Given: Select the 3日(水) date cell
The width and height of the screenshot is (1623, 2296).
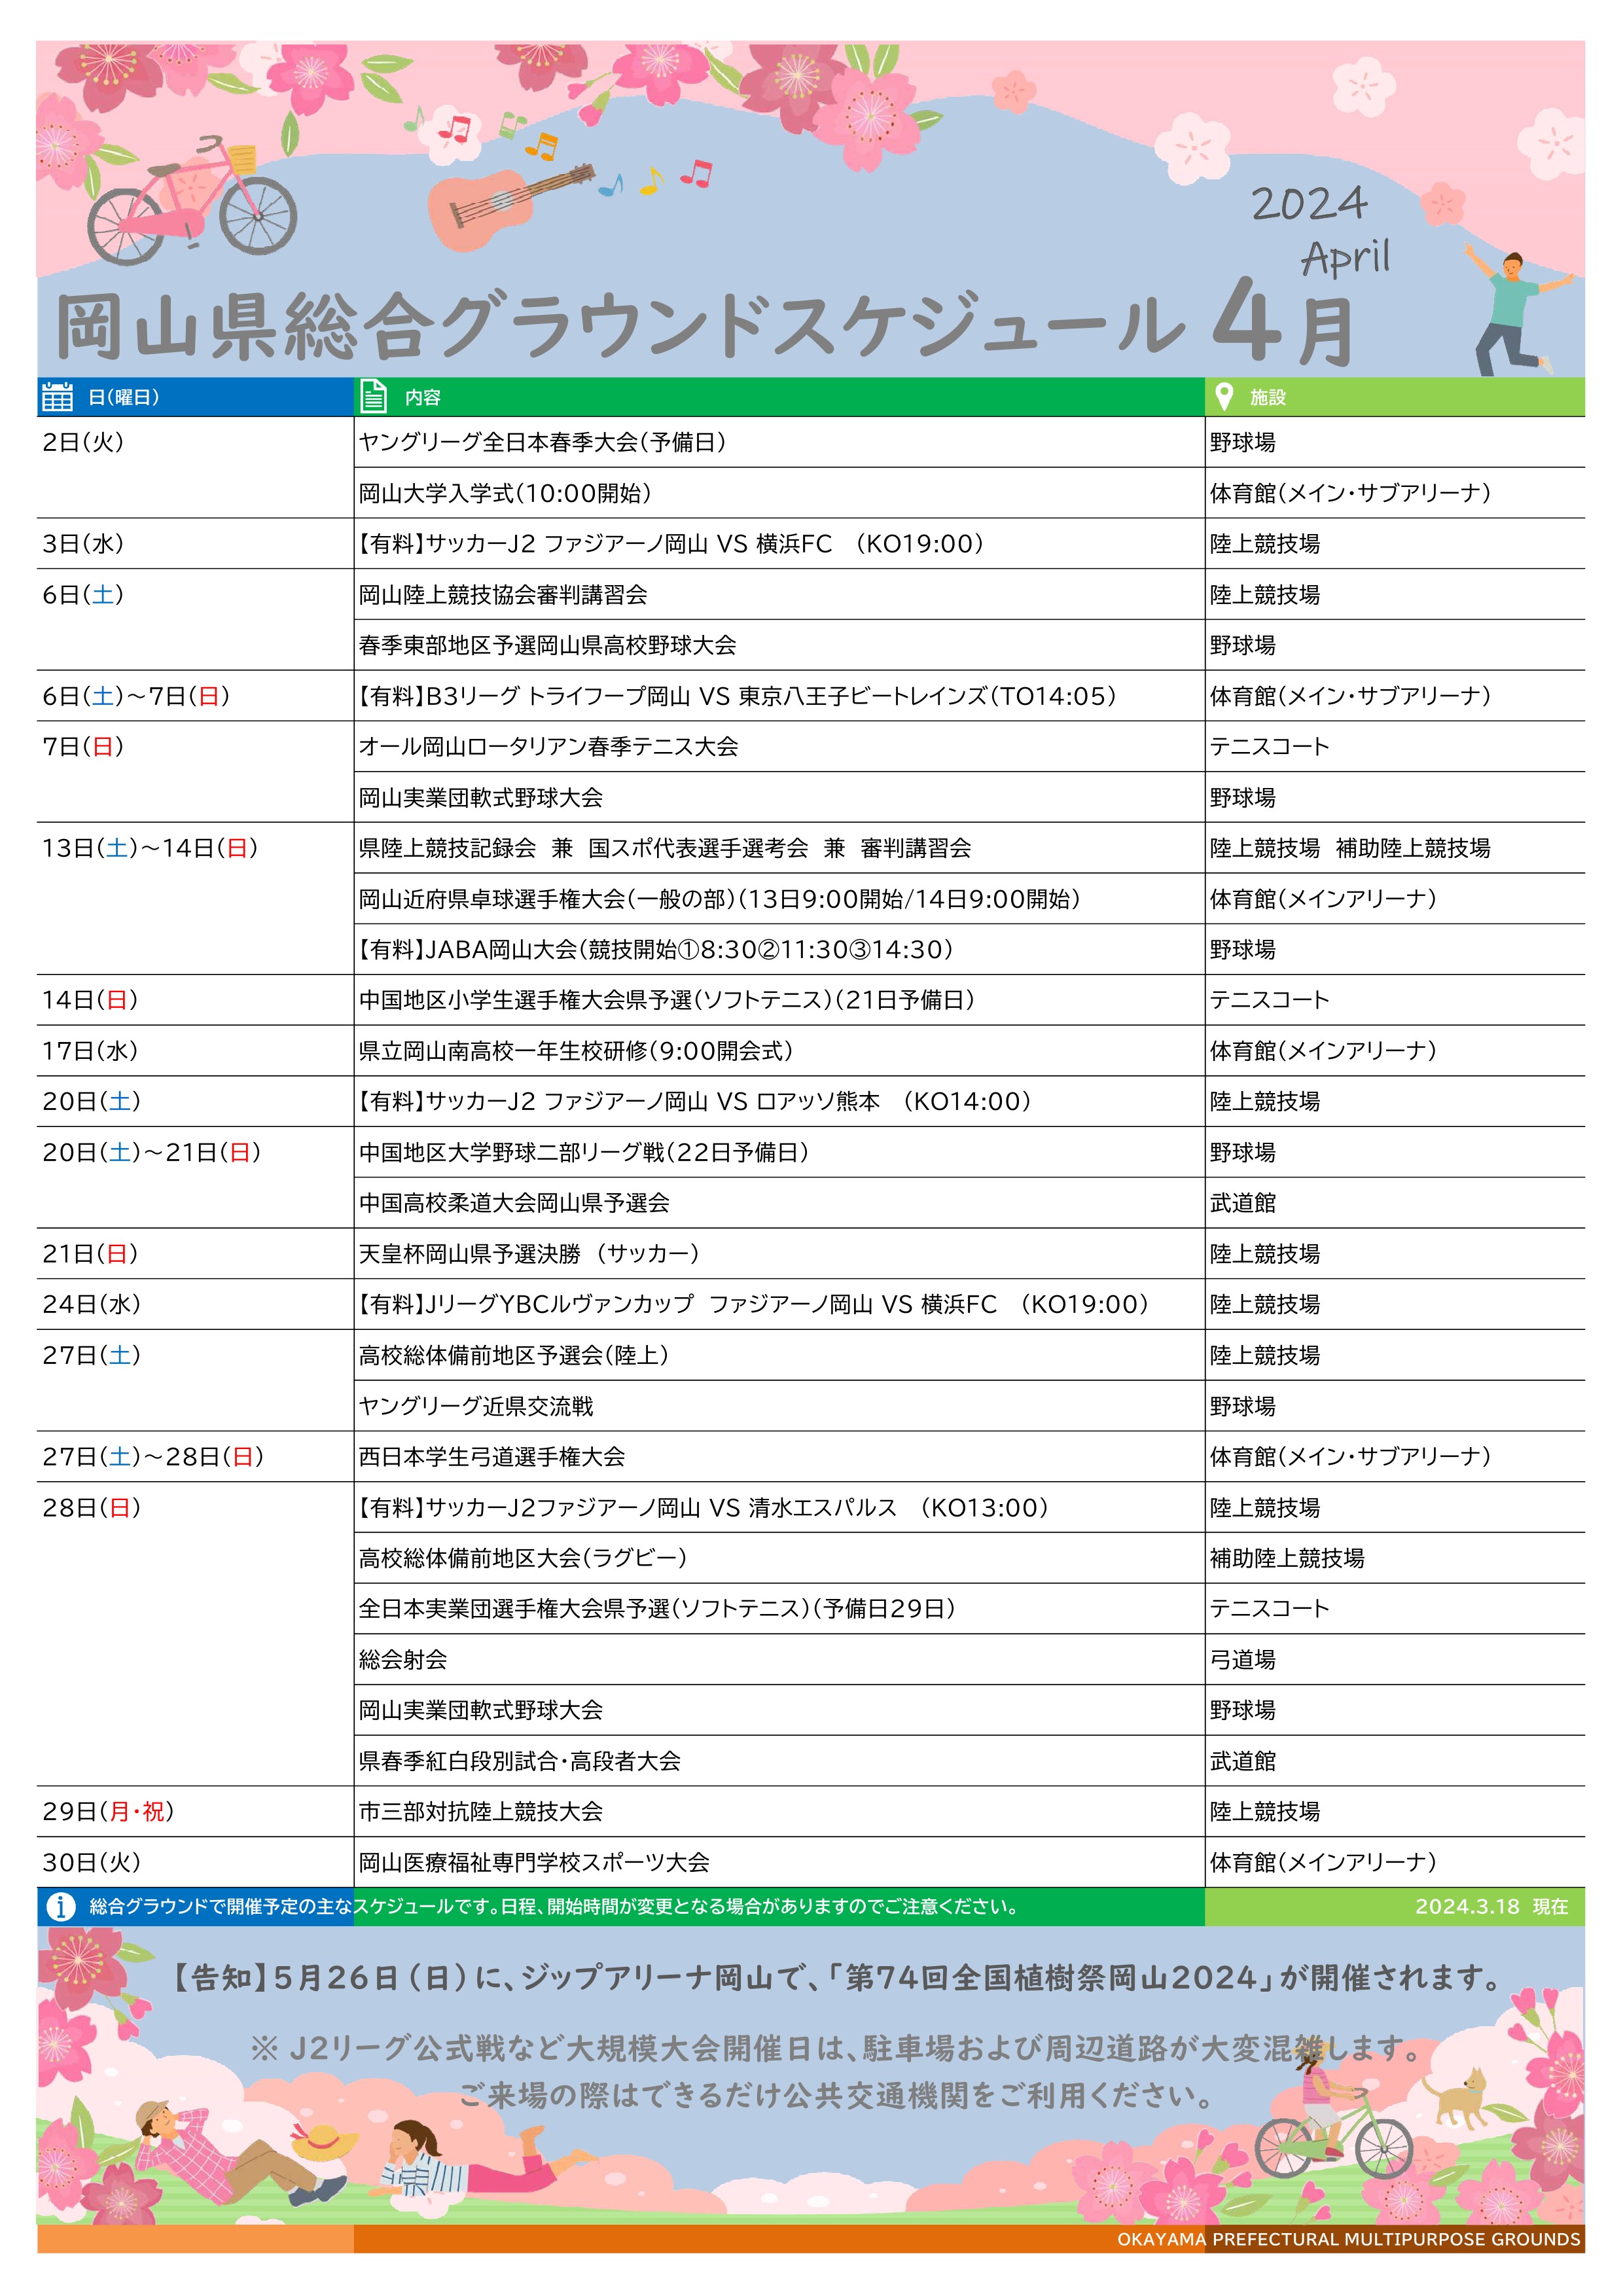Looking at the screenshot, I should pyautogui.click(x=83, y=544).
